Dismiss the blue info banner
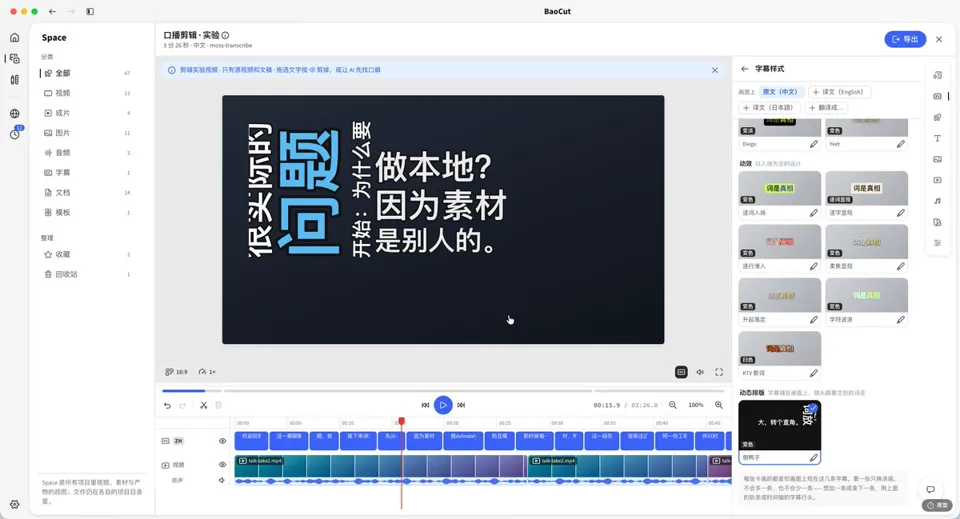Screen dimensions: 960x519 click(714, 70)
